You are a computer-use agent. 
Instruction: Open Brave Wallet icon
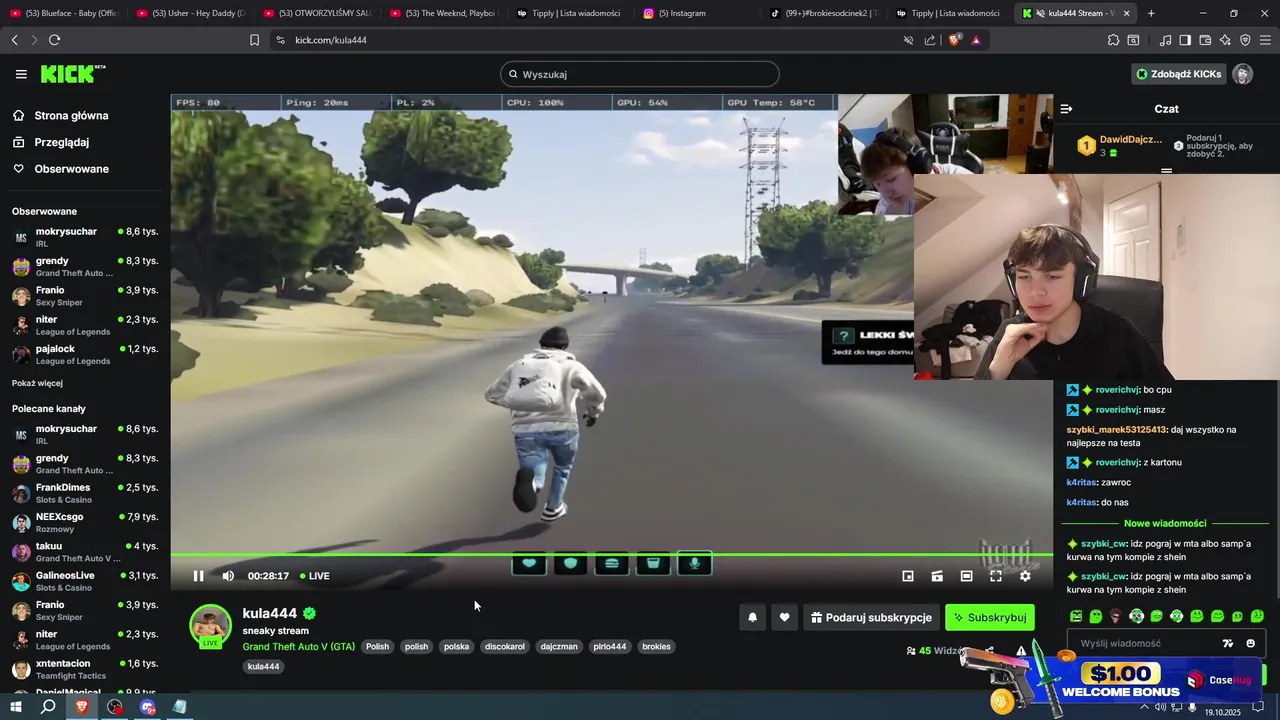coord(1205,40)
